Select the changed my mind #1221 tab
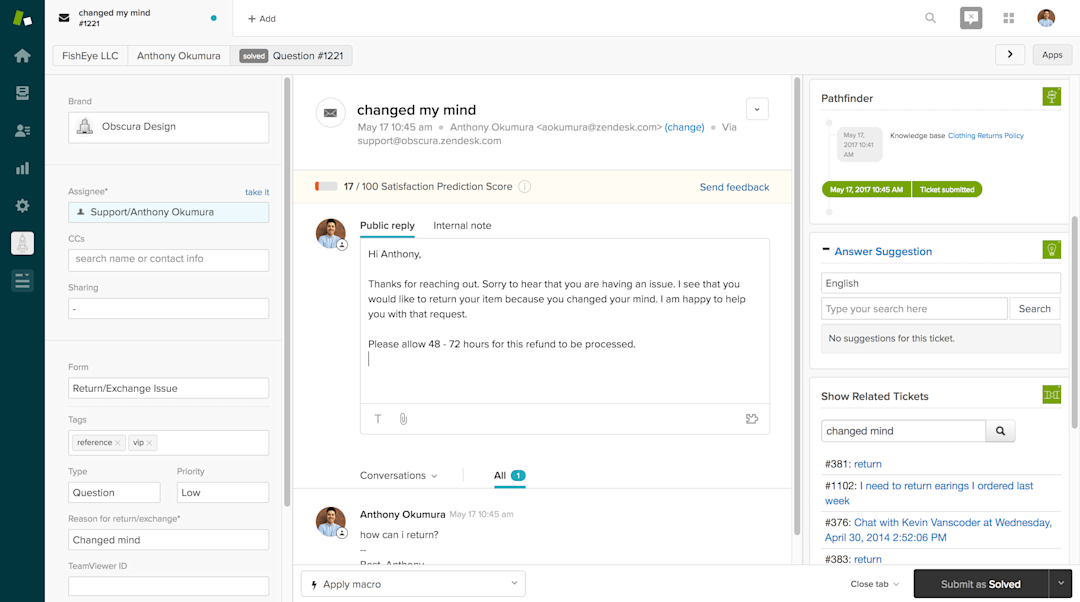This screenshot has height=602, width=1080. point(138,18)
